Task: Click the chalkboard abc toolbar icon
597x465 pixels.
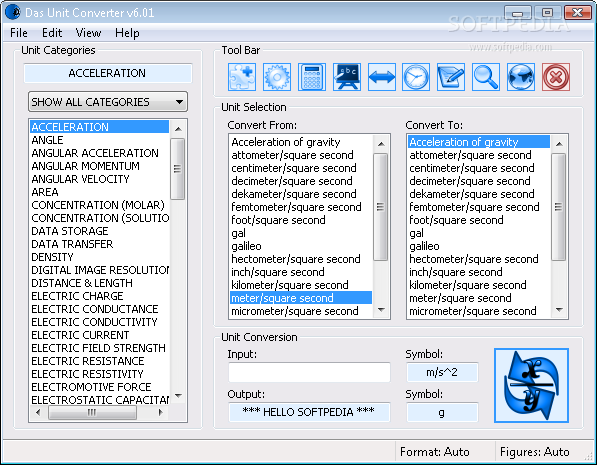Action: [x=347, y=77]
